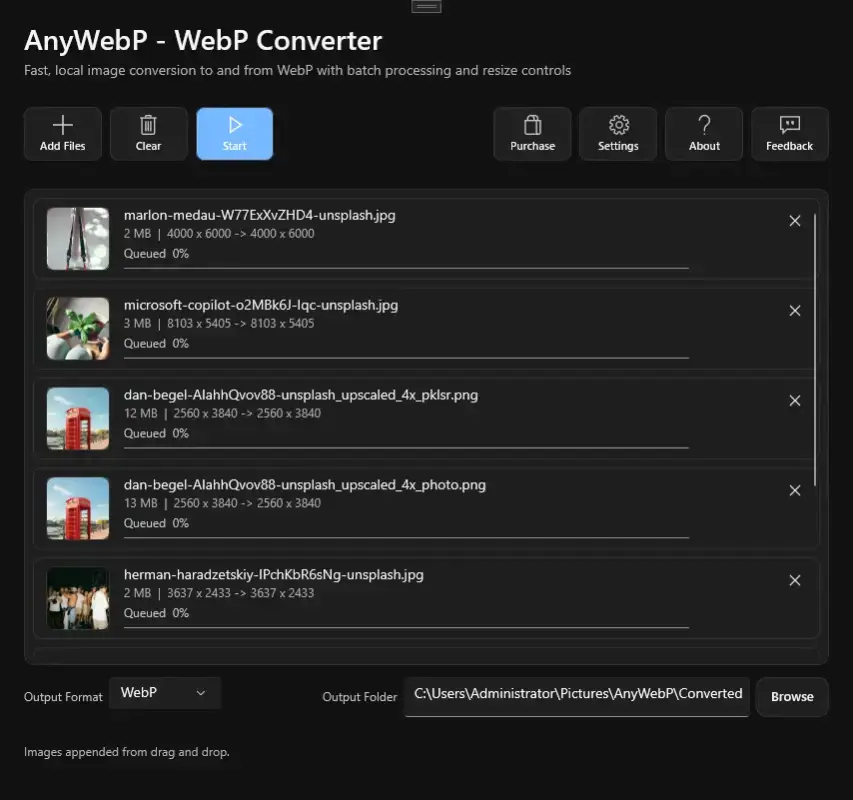Start the conversion with play button

(234, 134)
